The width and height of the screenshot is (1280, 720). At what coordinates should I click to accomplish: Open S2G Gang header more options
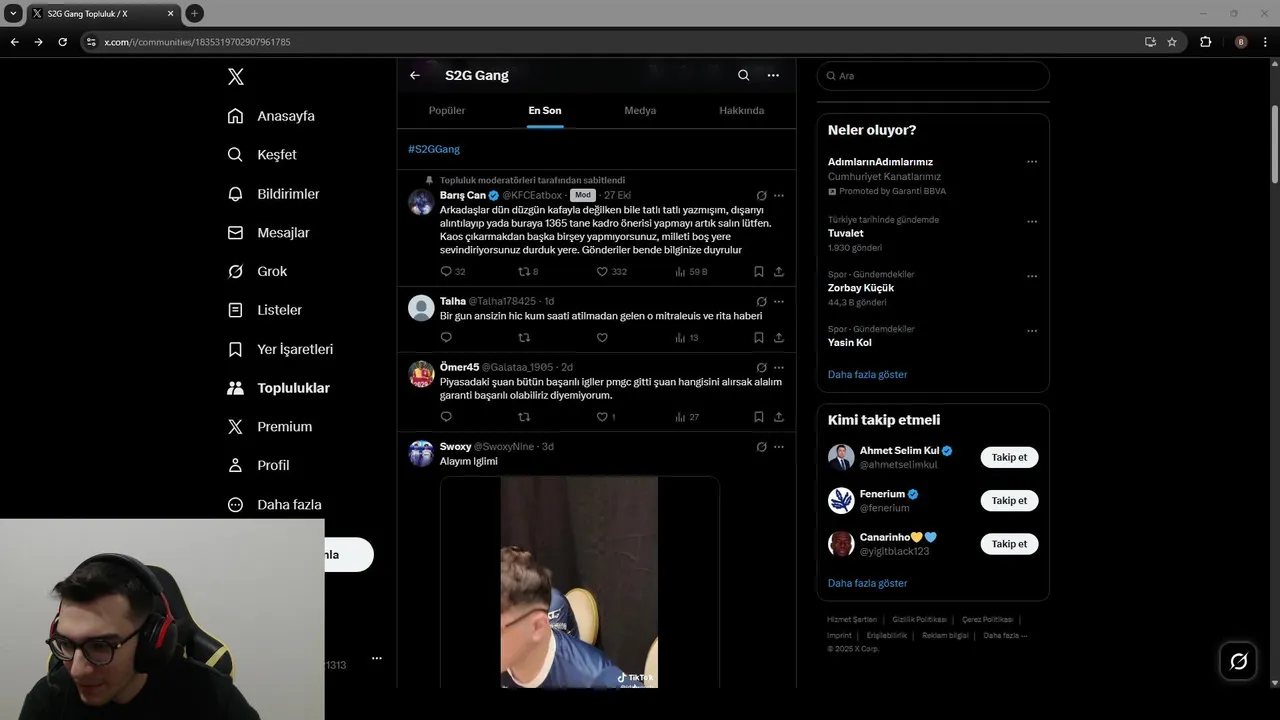(x=773, y=75)
